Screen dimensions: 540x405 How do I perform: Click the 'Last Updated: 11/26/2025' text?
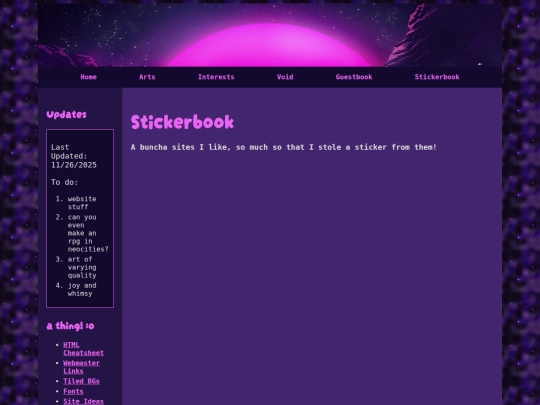tap(74, 156)
